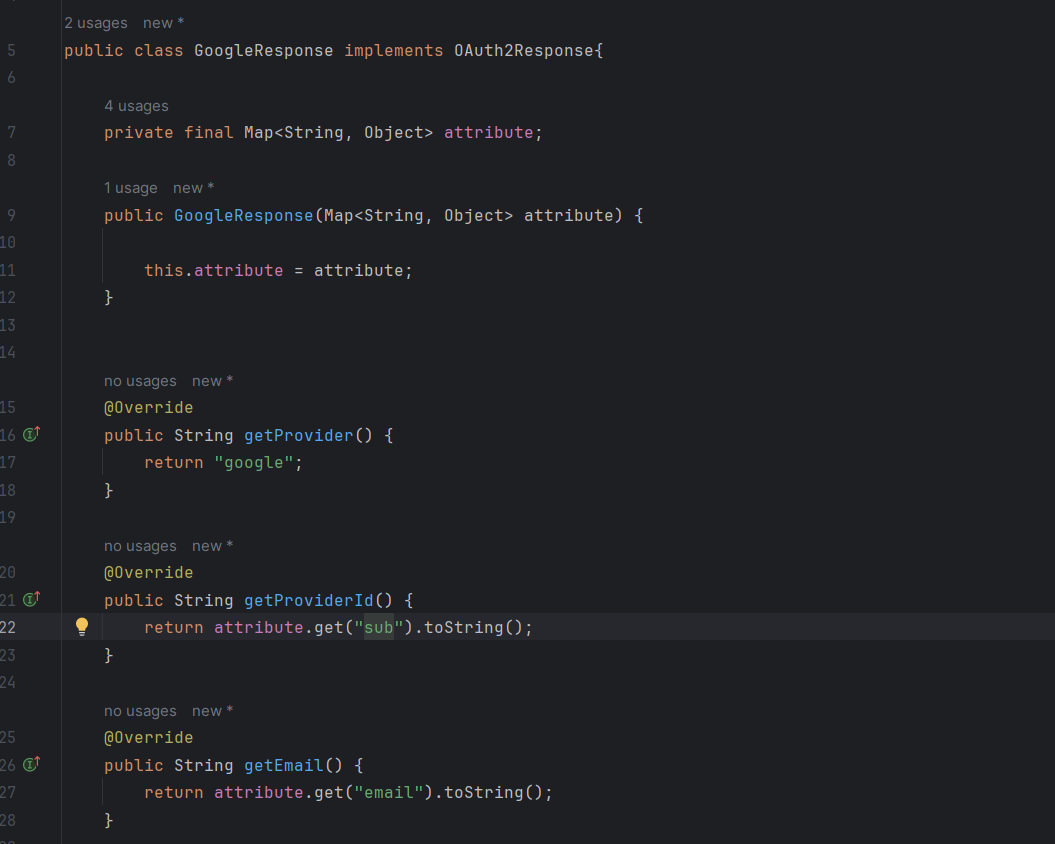The height and width of the screenshot is (844, 1055).
Task: Click line number 9 in the gutter
Action: point(11,215)
